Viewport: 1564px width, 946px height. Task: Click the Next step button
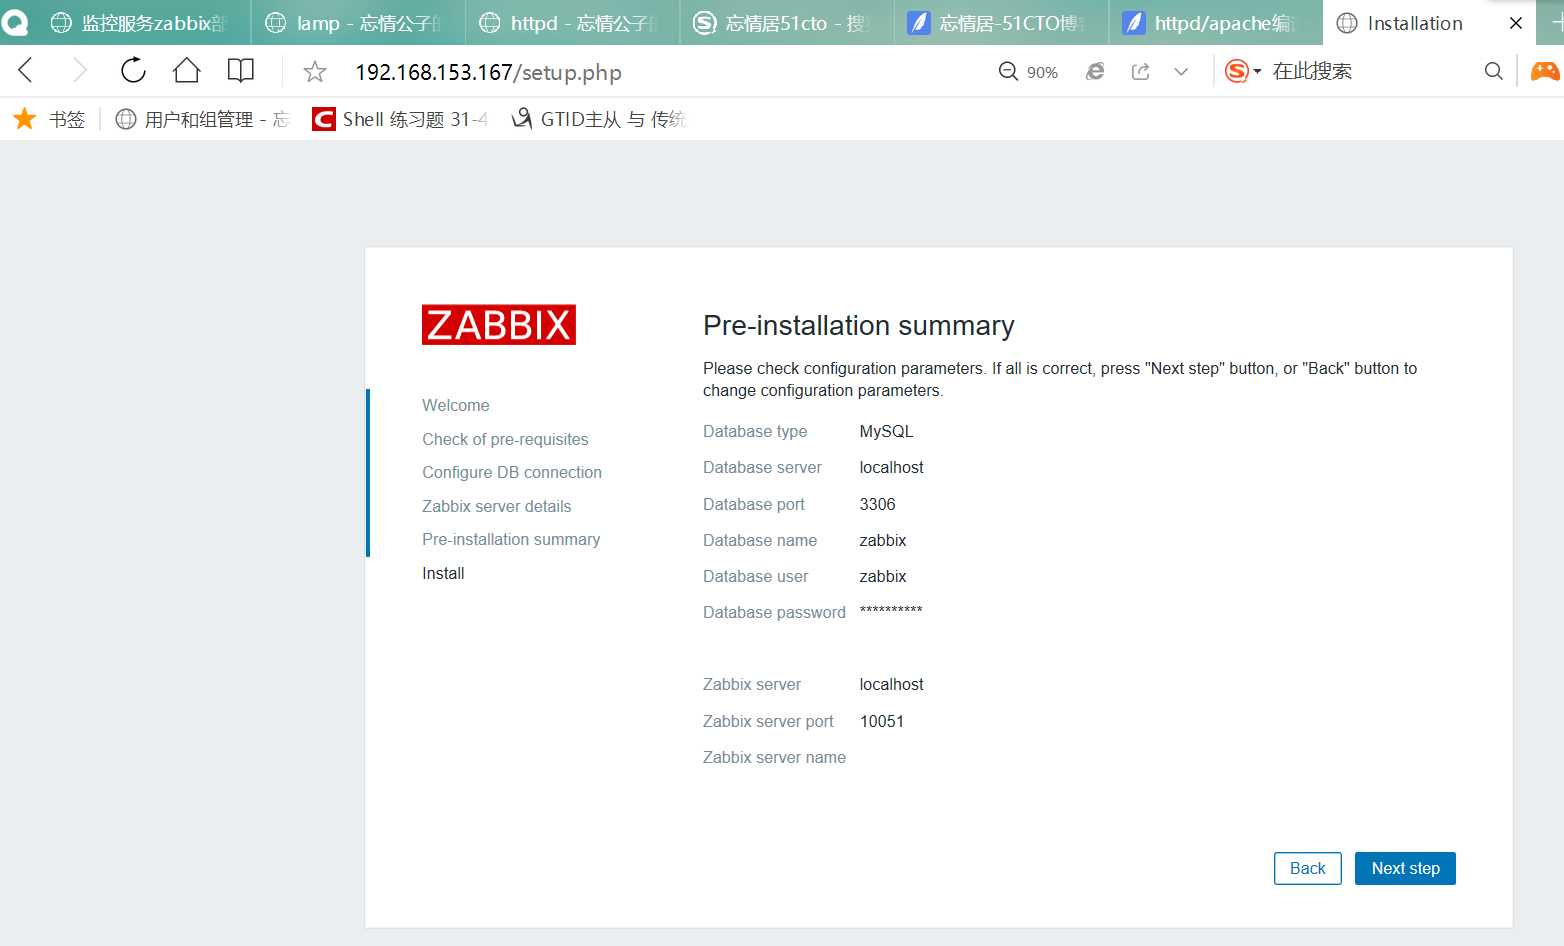[x=1405, y=868]
